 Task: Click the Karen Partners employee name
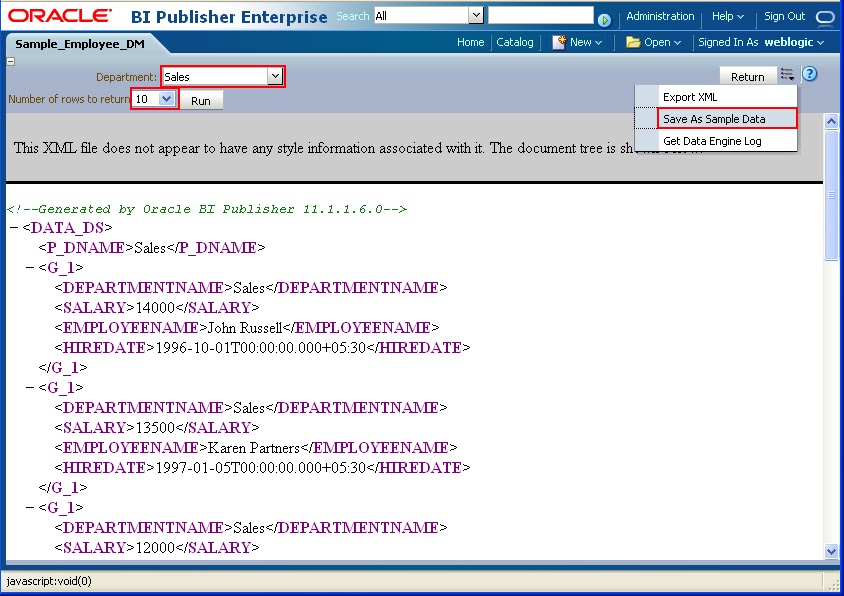(254, 447)
